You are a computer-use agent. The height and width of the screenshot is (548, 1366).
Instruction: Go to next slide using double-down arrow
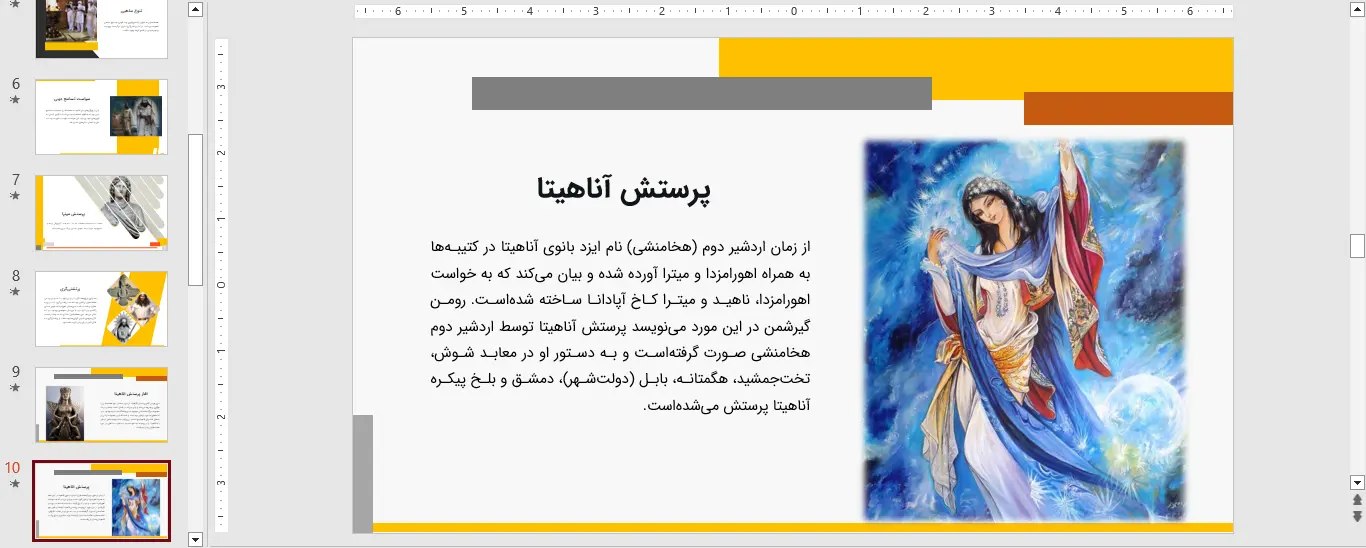coord(1357,516)
